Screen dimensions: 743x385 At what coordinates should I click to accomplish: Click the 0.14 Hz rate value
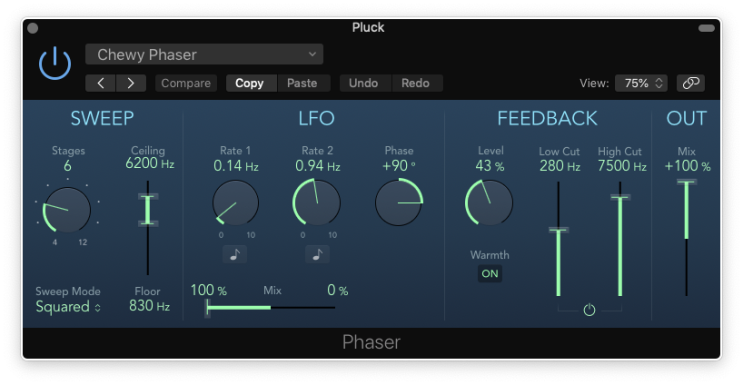[x=236, y=166]
